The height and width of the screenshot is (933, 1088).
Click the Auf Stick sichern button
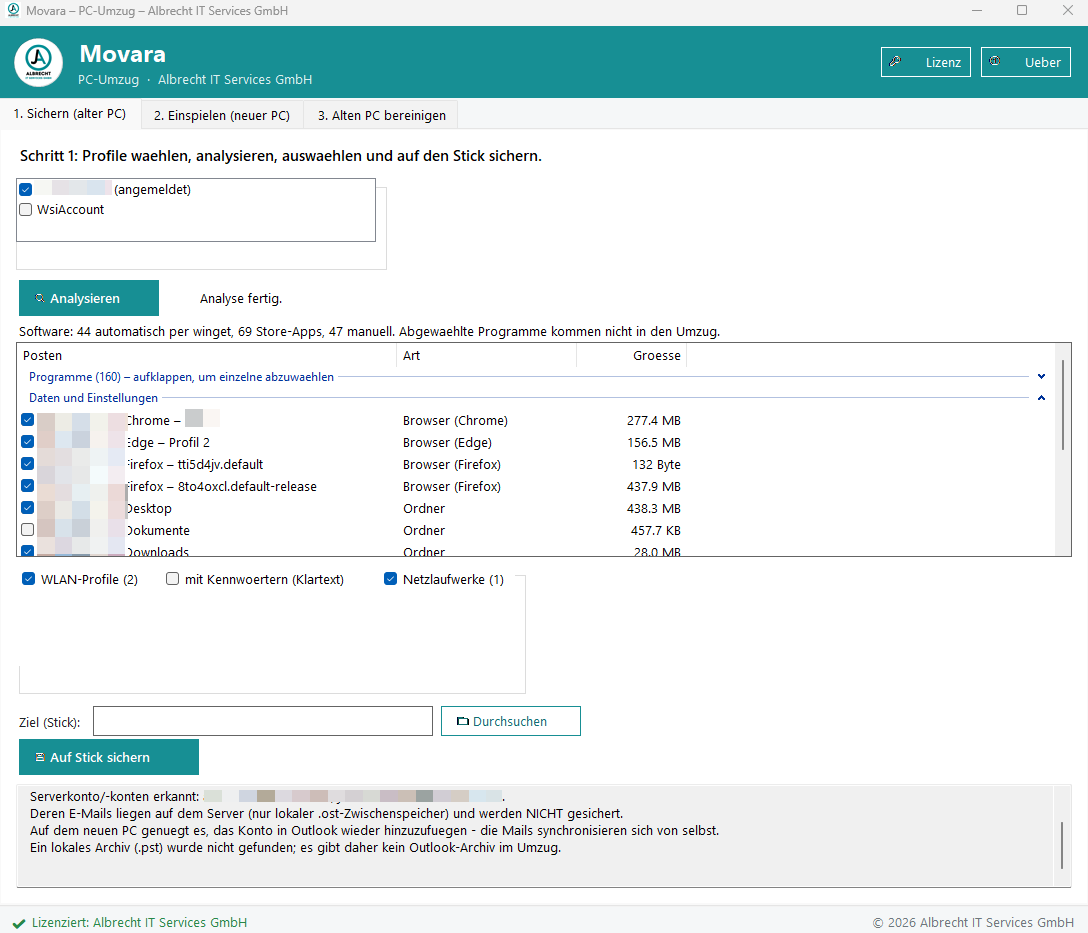tap(109, 757)
